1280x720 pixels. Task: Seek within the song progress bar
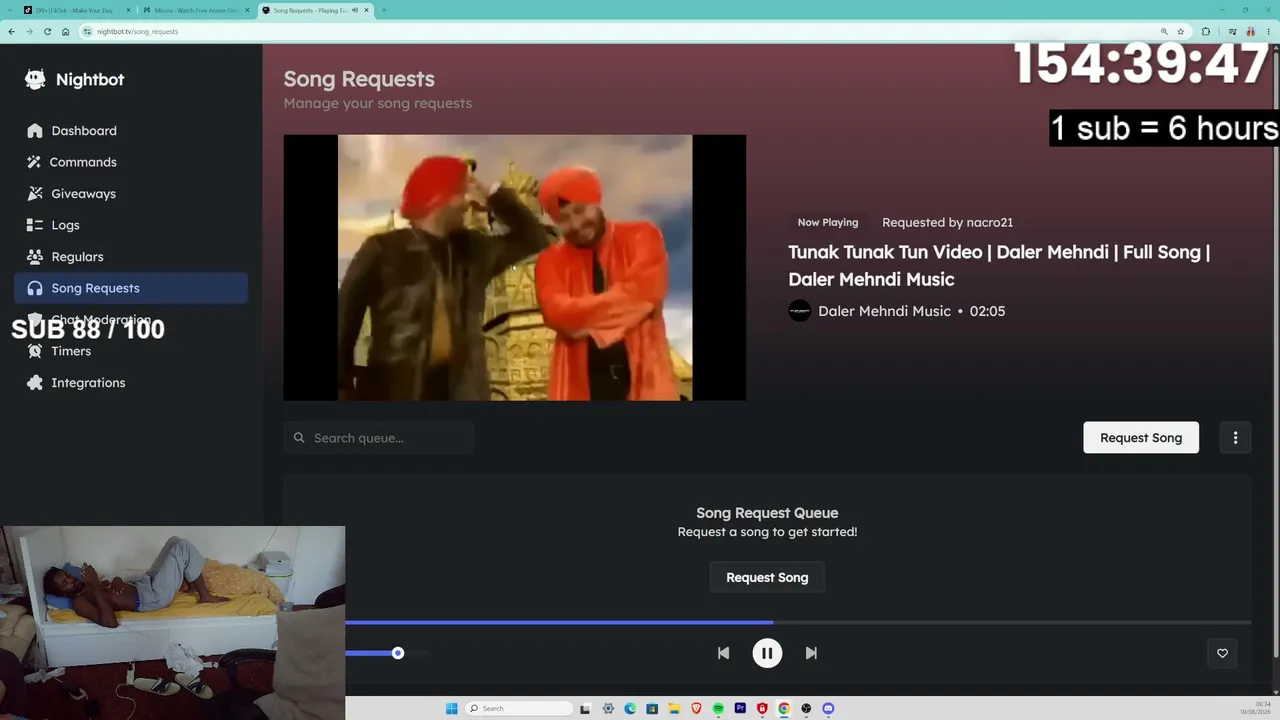tap(798, 622)
